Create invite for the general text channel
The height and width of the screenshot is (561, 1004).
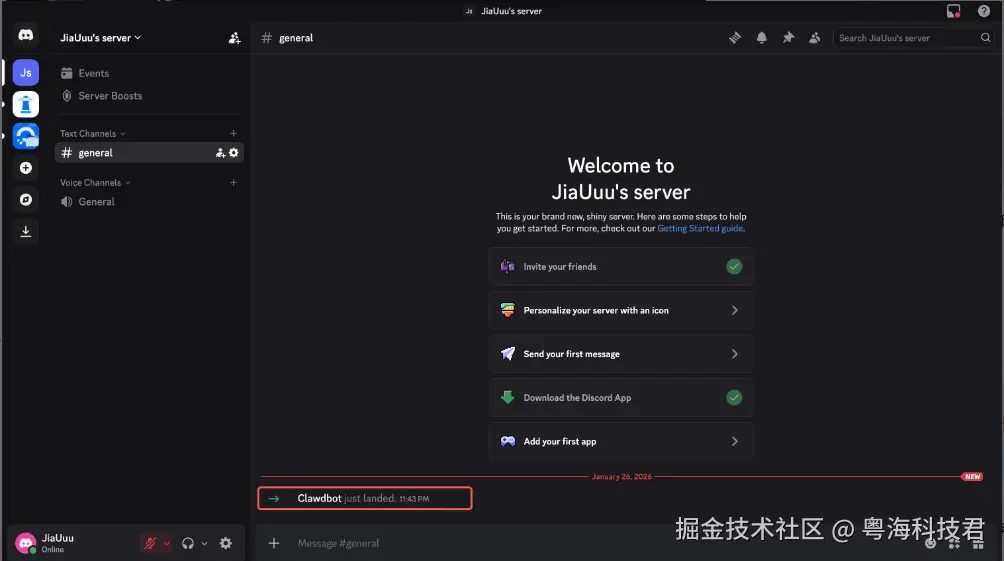click(x=220, y=152)
